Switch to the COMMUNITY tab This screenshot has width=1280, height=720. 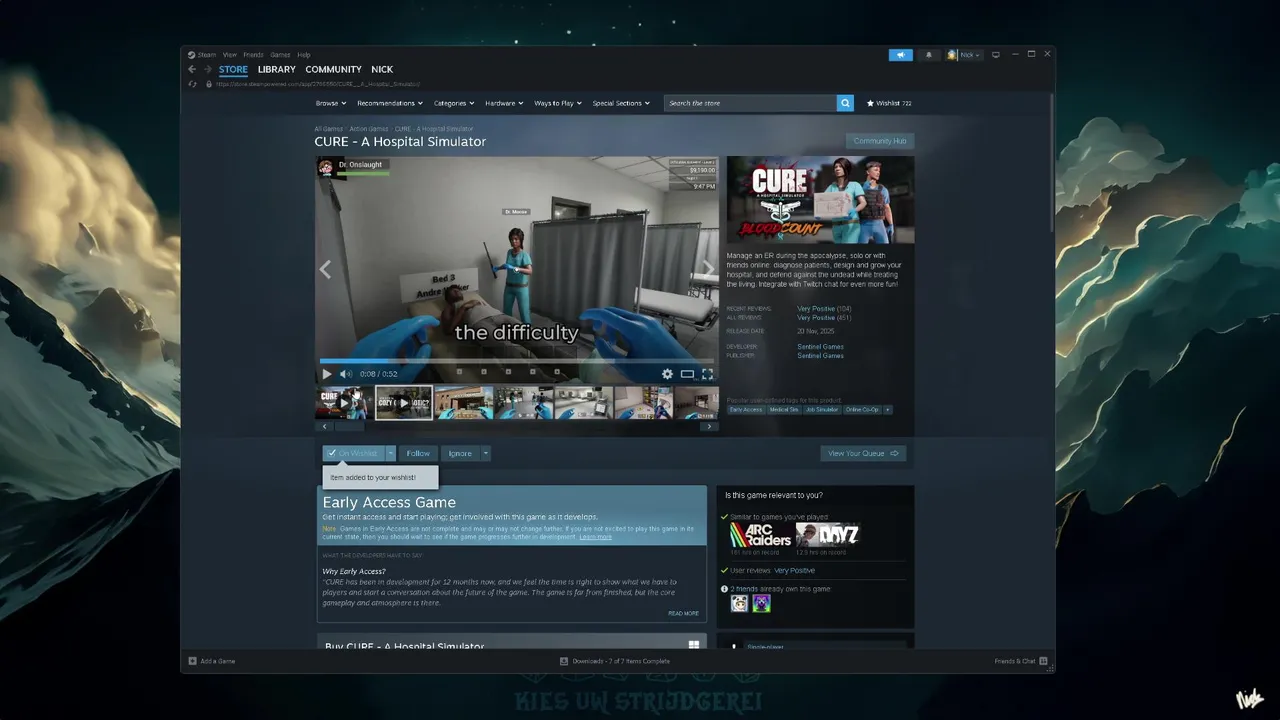pos(333,70)
